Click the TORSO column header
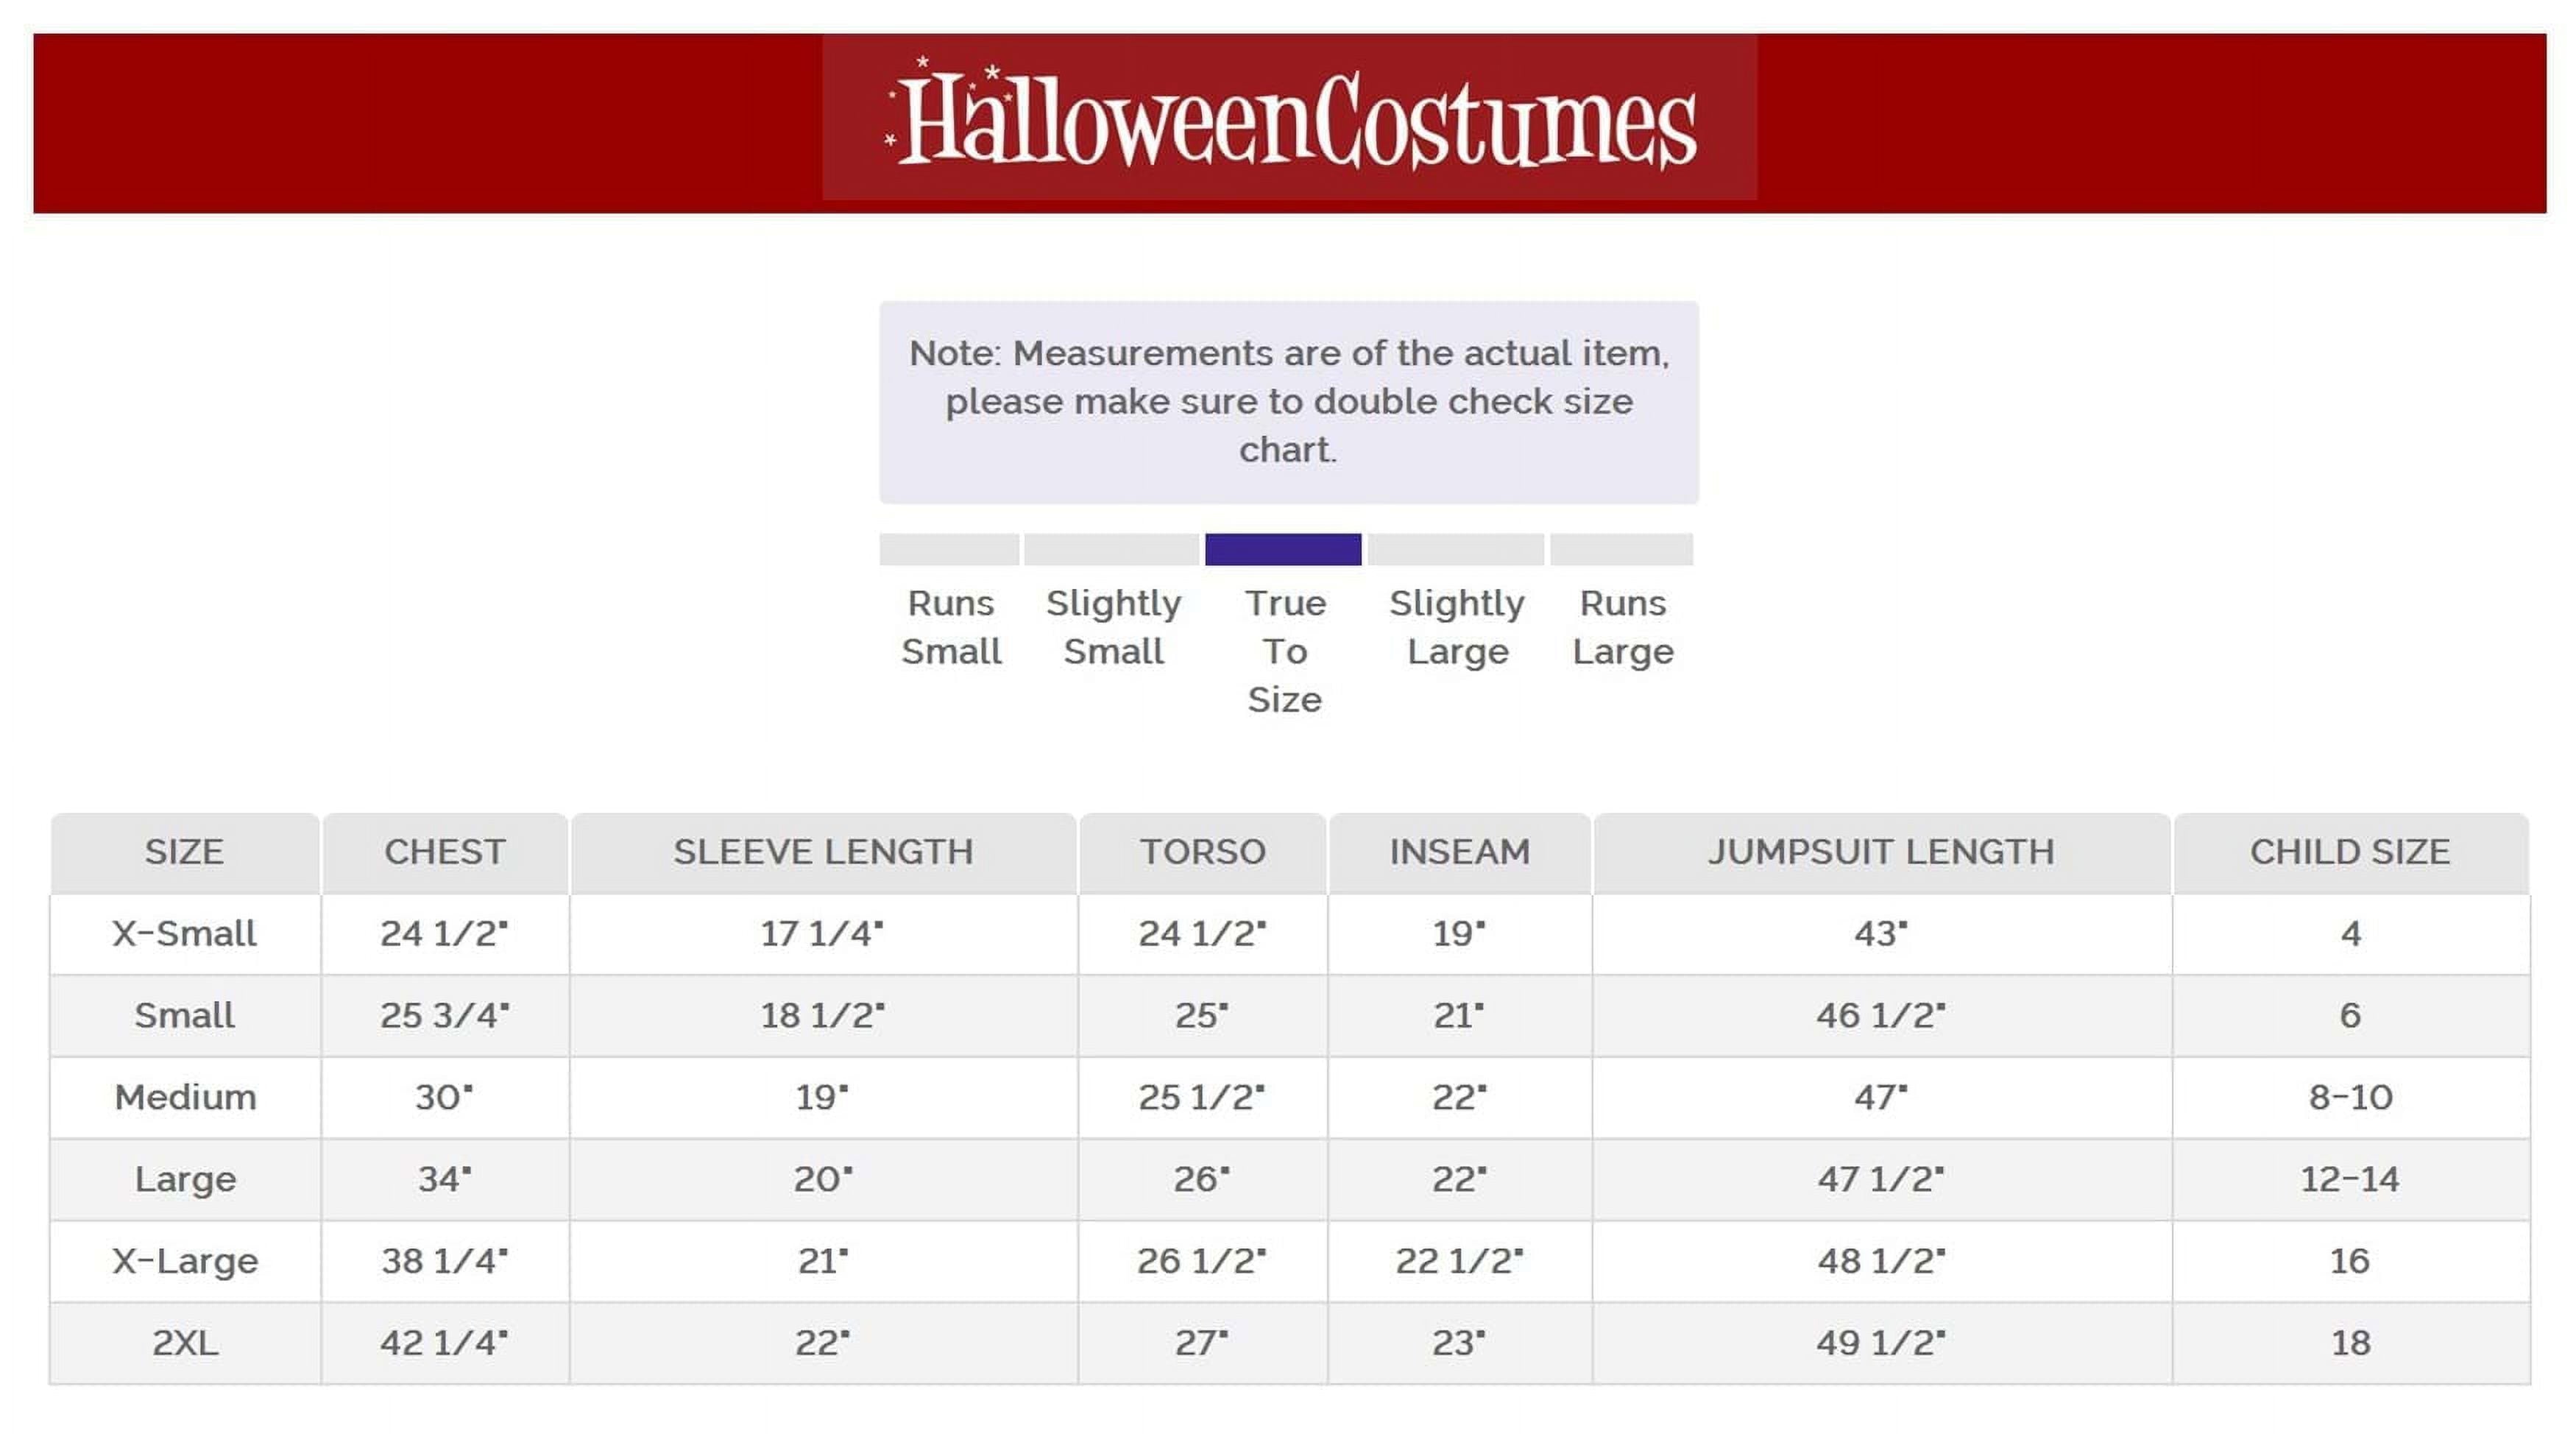 tap(1203, 853)
